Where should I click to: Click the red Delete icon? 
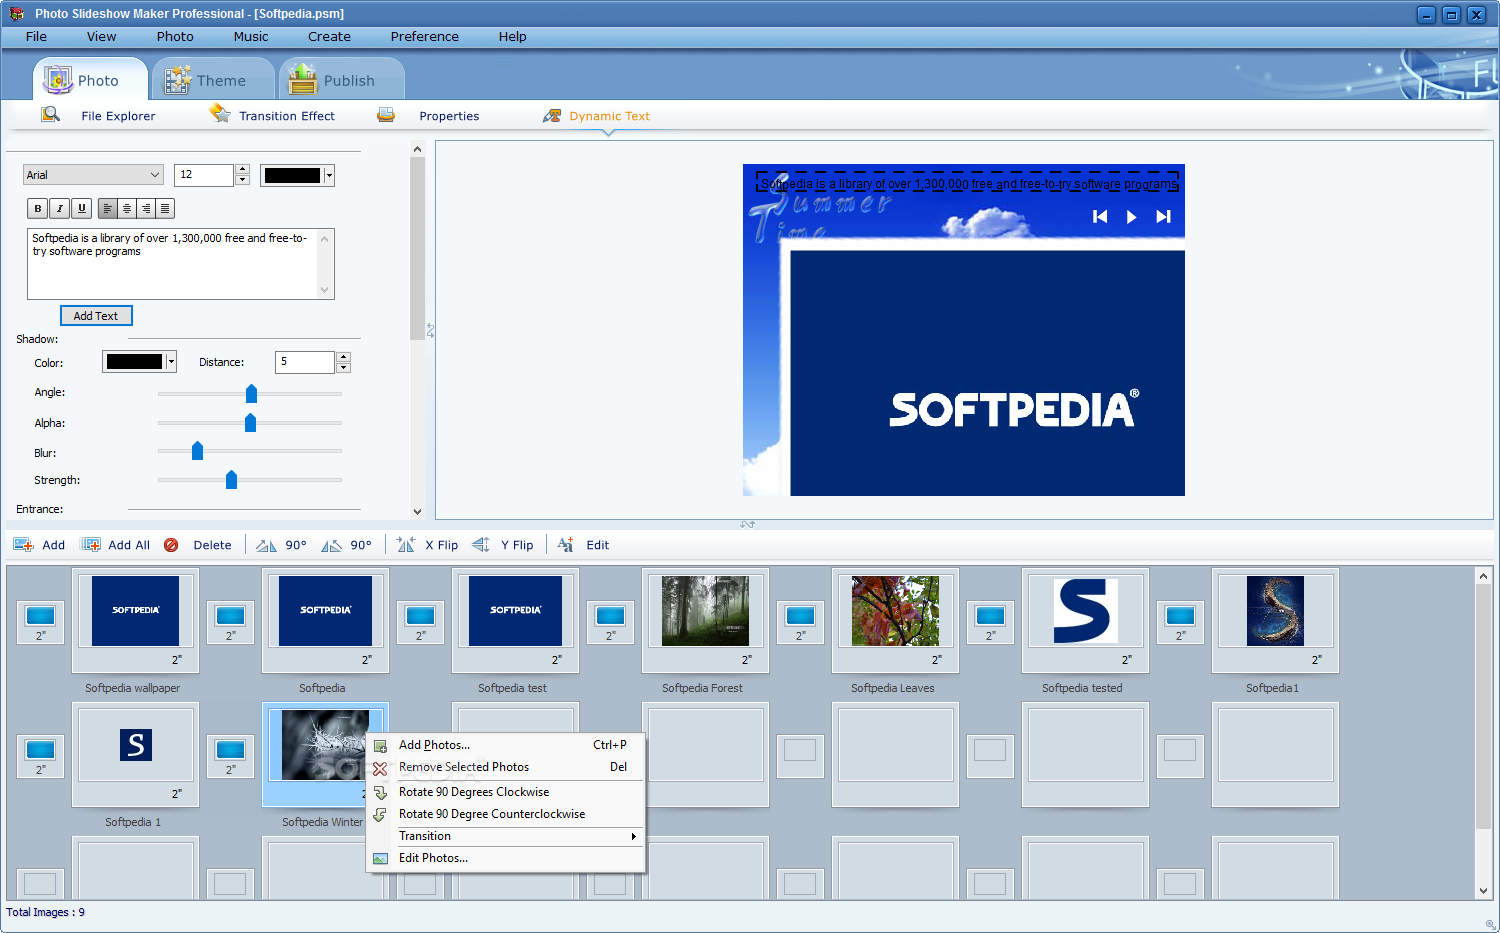(171, 545)
